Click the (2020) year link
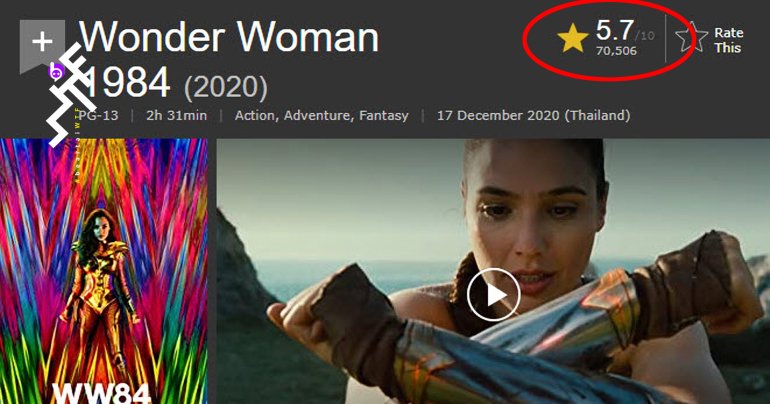 click(226, 87)
